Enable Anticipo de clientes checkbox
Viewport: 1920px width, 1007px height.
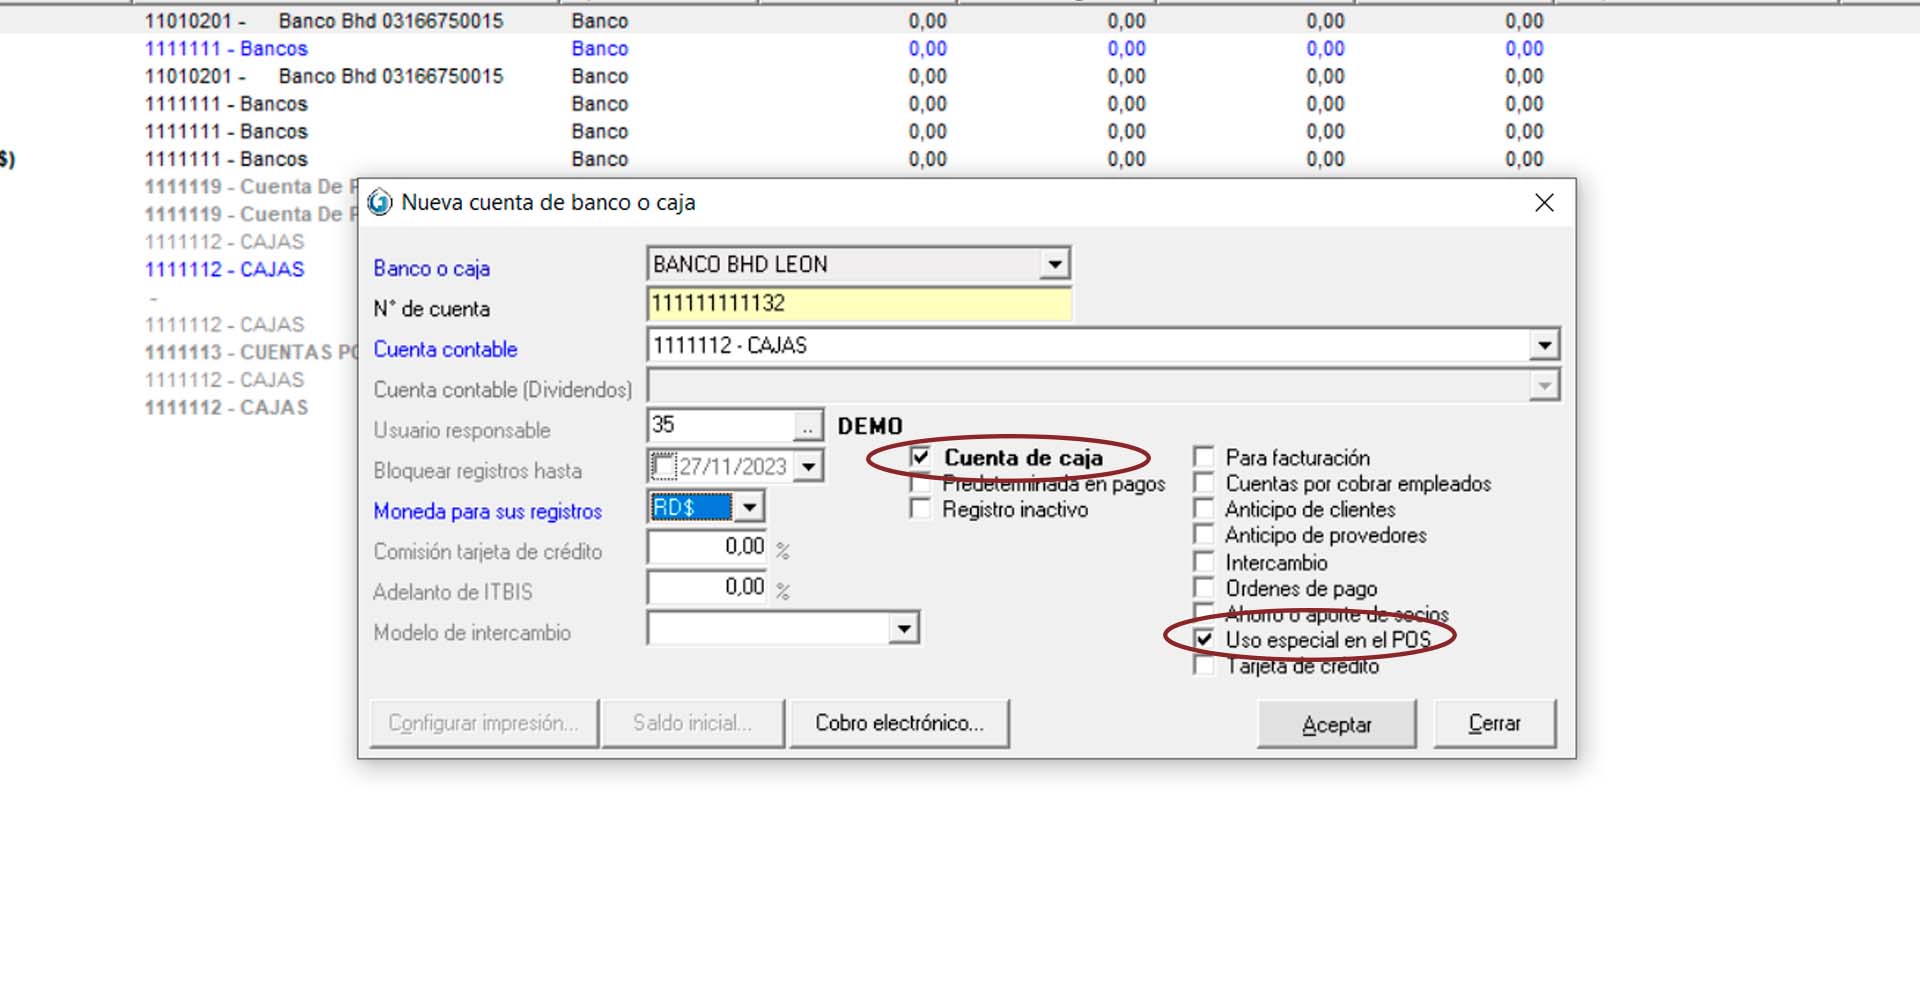pos(1204,510)
